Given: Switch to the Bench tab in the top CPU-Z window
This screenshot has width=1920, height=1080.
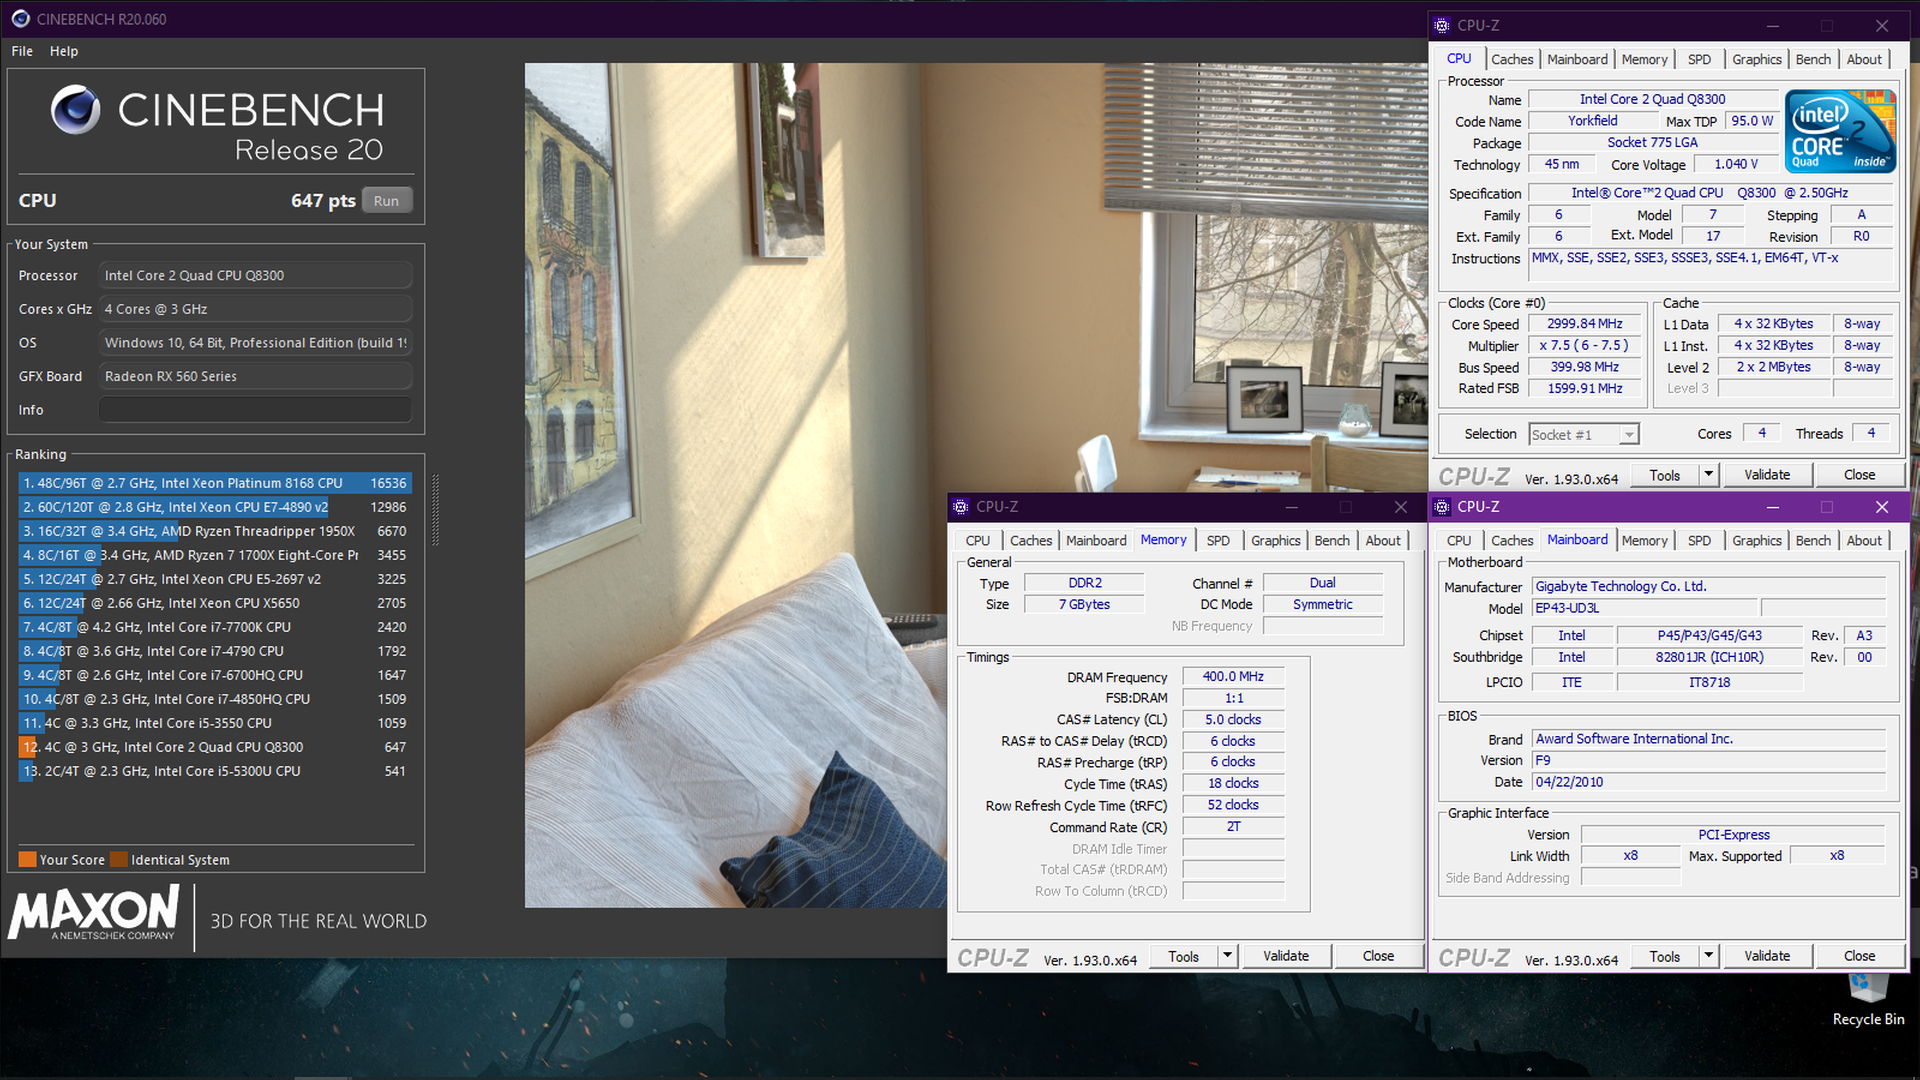Looking at the screenshot, I should 1812,59.
